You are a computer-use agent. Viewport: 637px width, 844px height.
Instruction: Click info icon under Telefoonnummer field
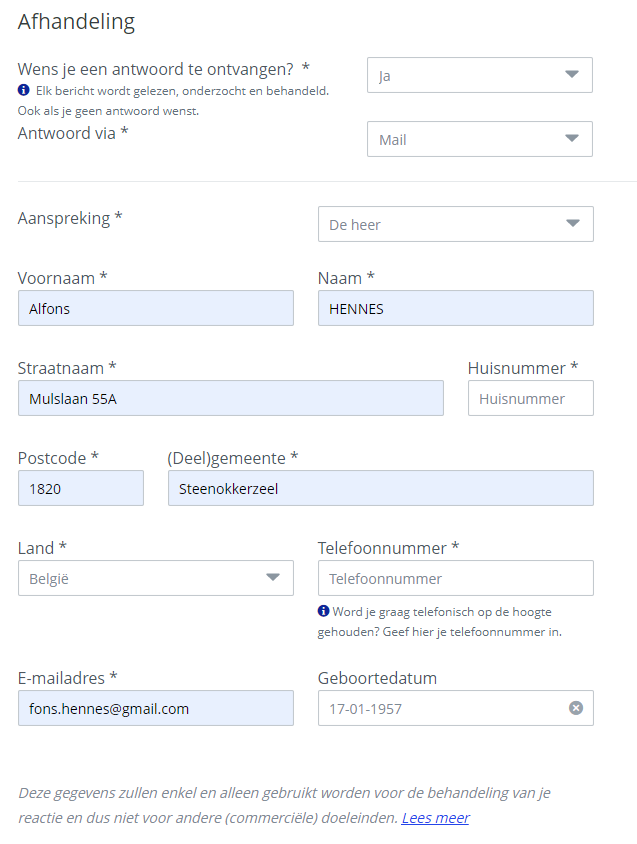pos(324,611)
